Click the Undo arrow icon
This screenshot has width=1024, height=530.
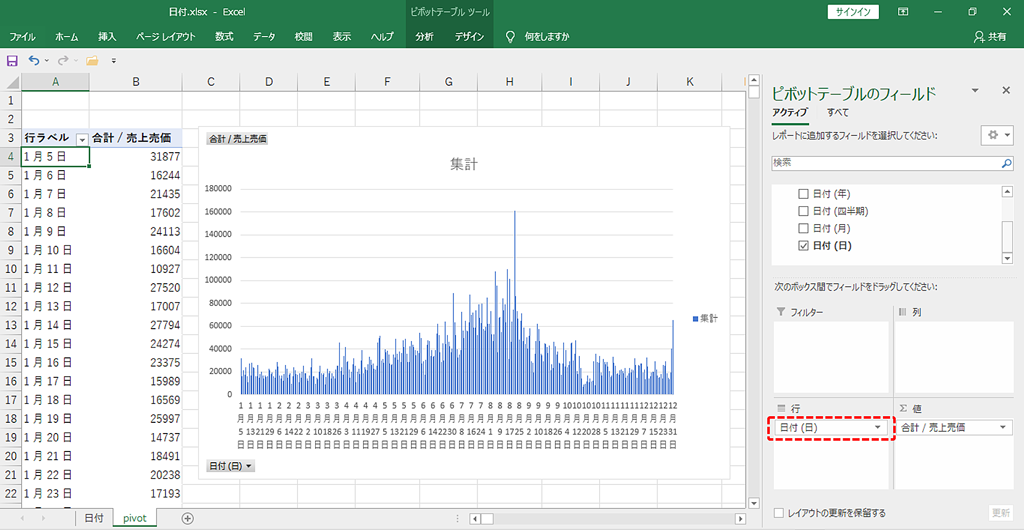coord(35,61)
